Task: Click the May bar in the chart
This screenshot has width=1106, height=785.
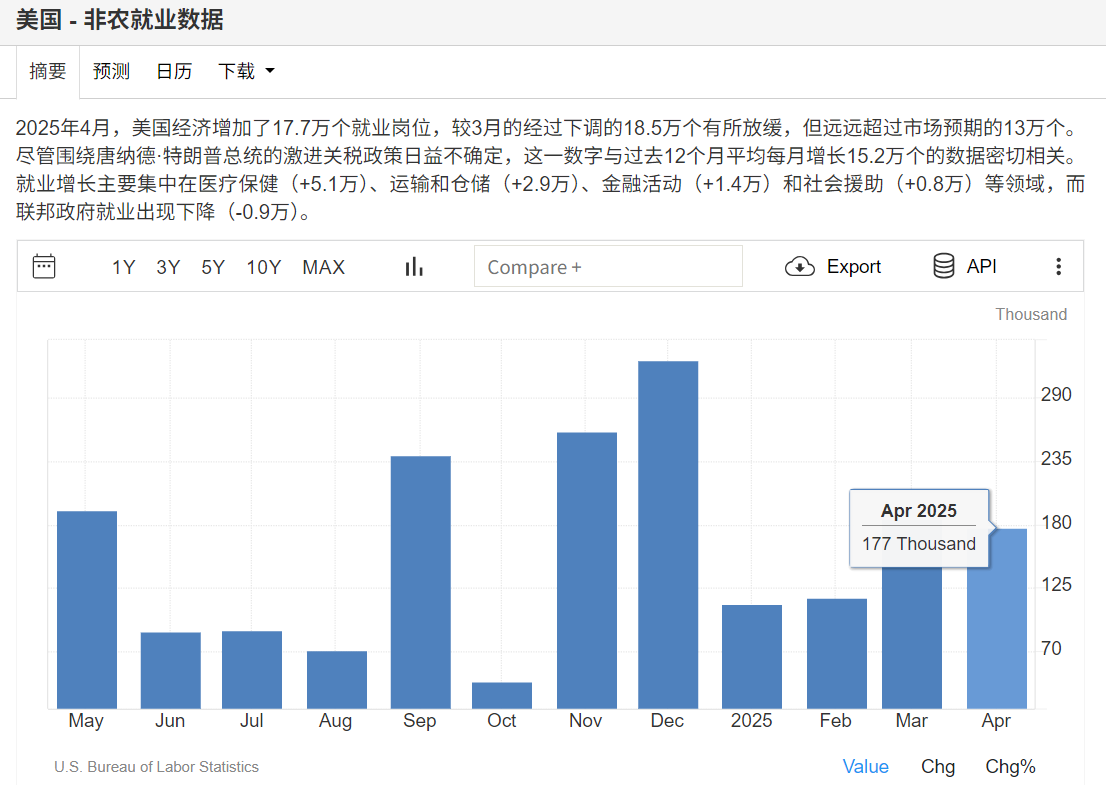Action: [x=87, y=610]
